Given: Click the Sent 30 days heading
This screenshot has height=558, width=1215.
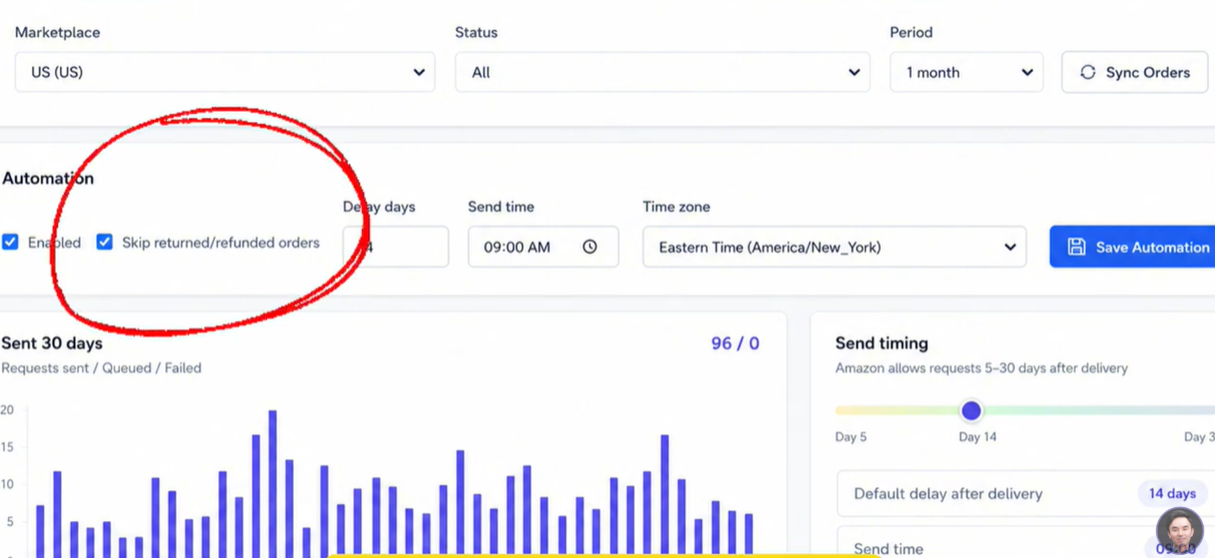Looking at the screenshot, I should coord(52,343).
